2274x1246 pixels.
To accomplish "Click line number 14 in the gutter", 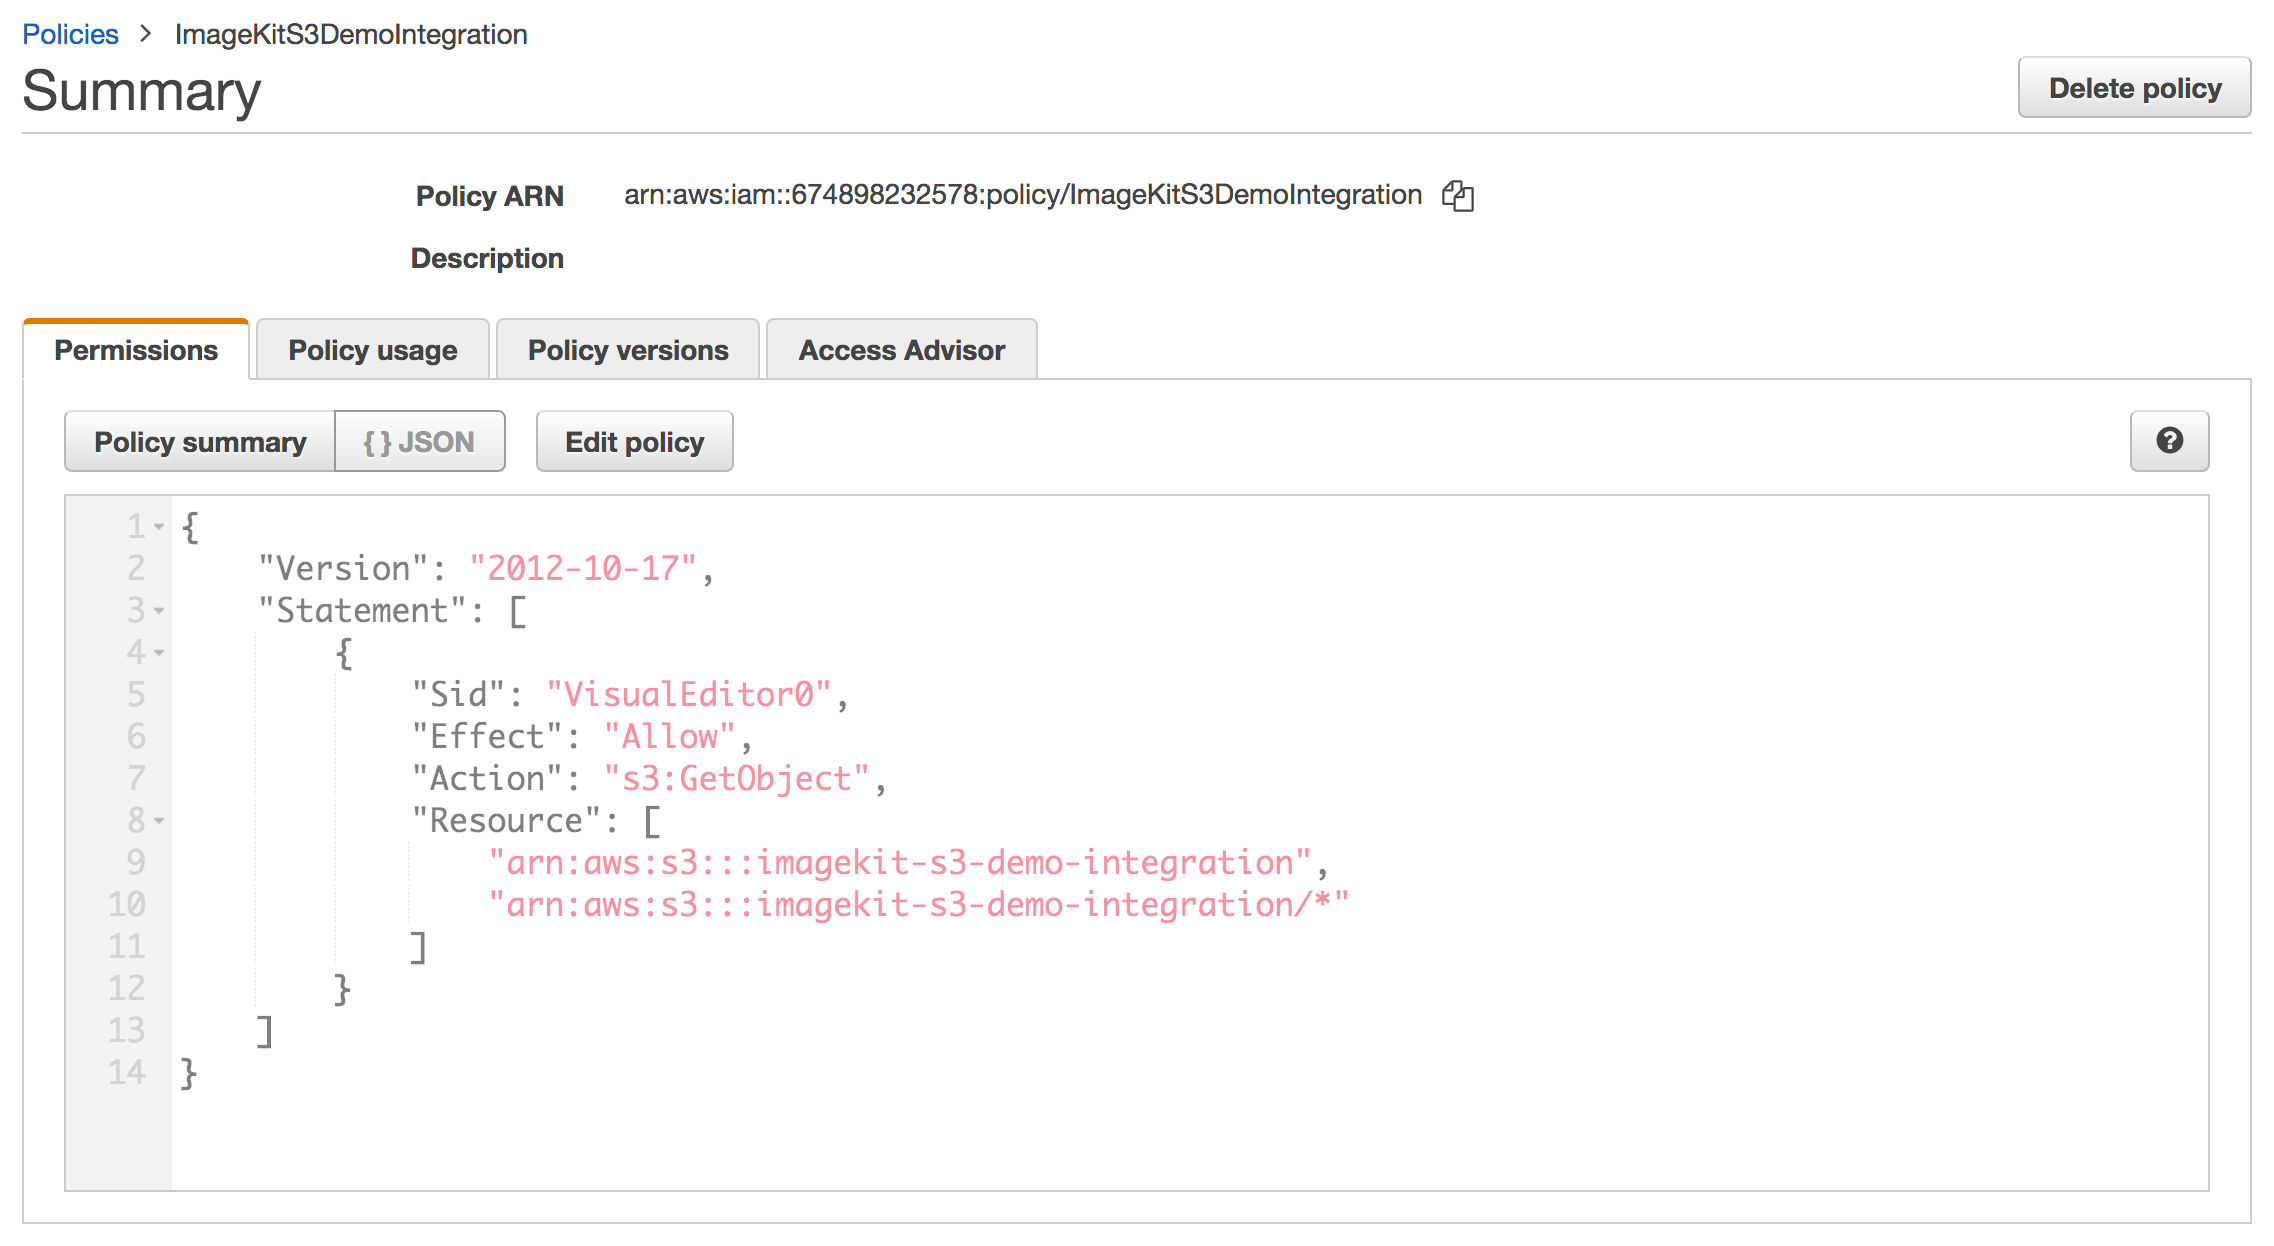I will coord(127,1072).
